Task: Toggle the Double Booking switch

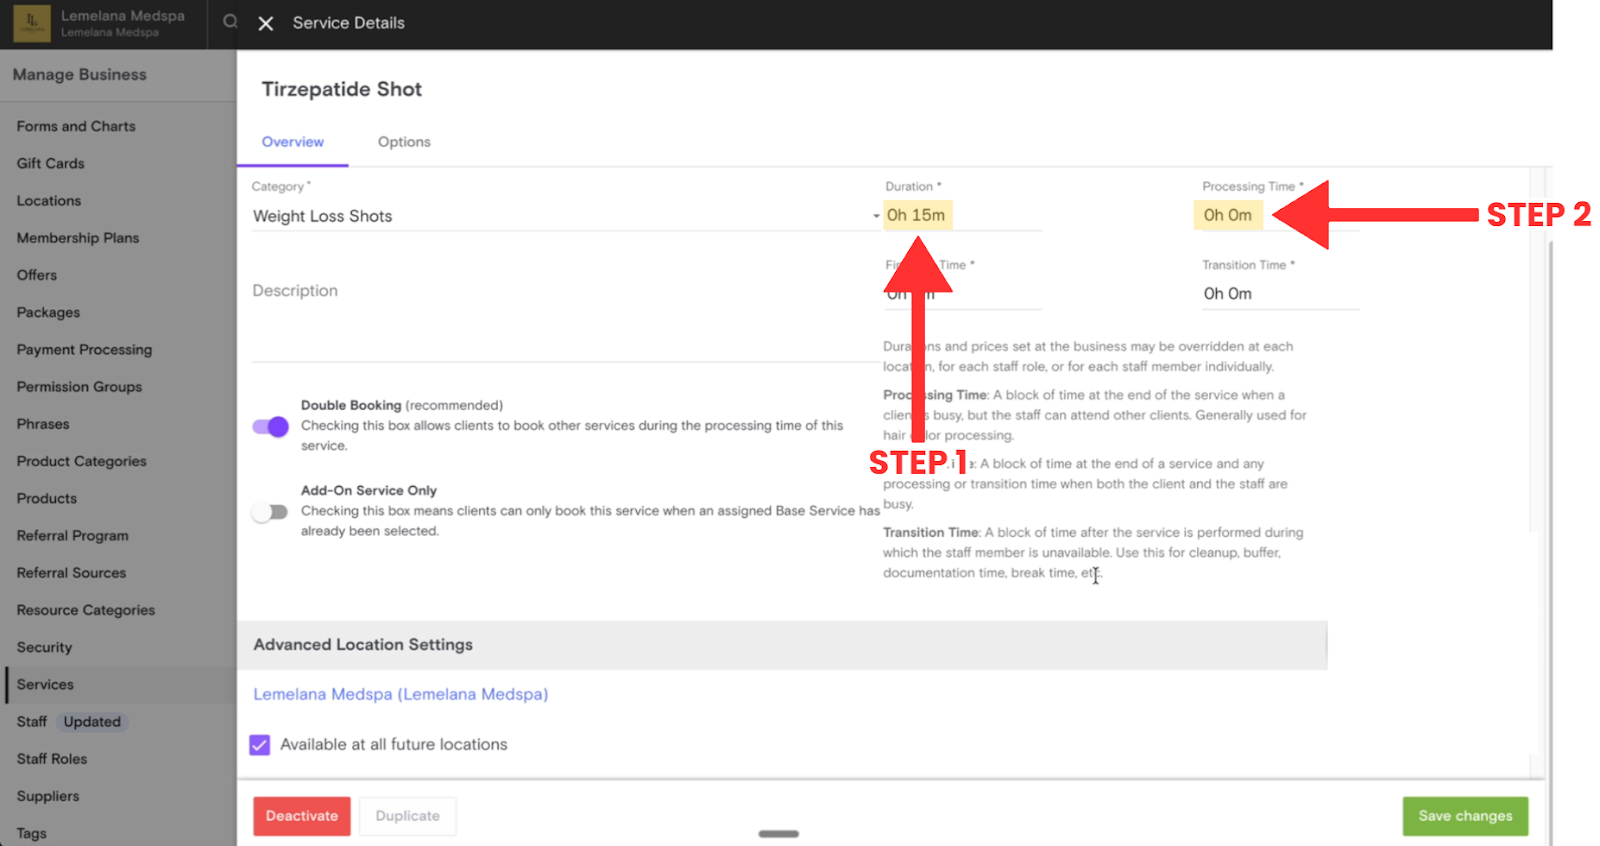Action: click(271, 427)
